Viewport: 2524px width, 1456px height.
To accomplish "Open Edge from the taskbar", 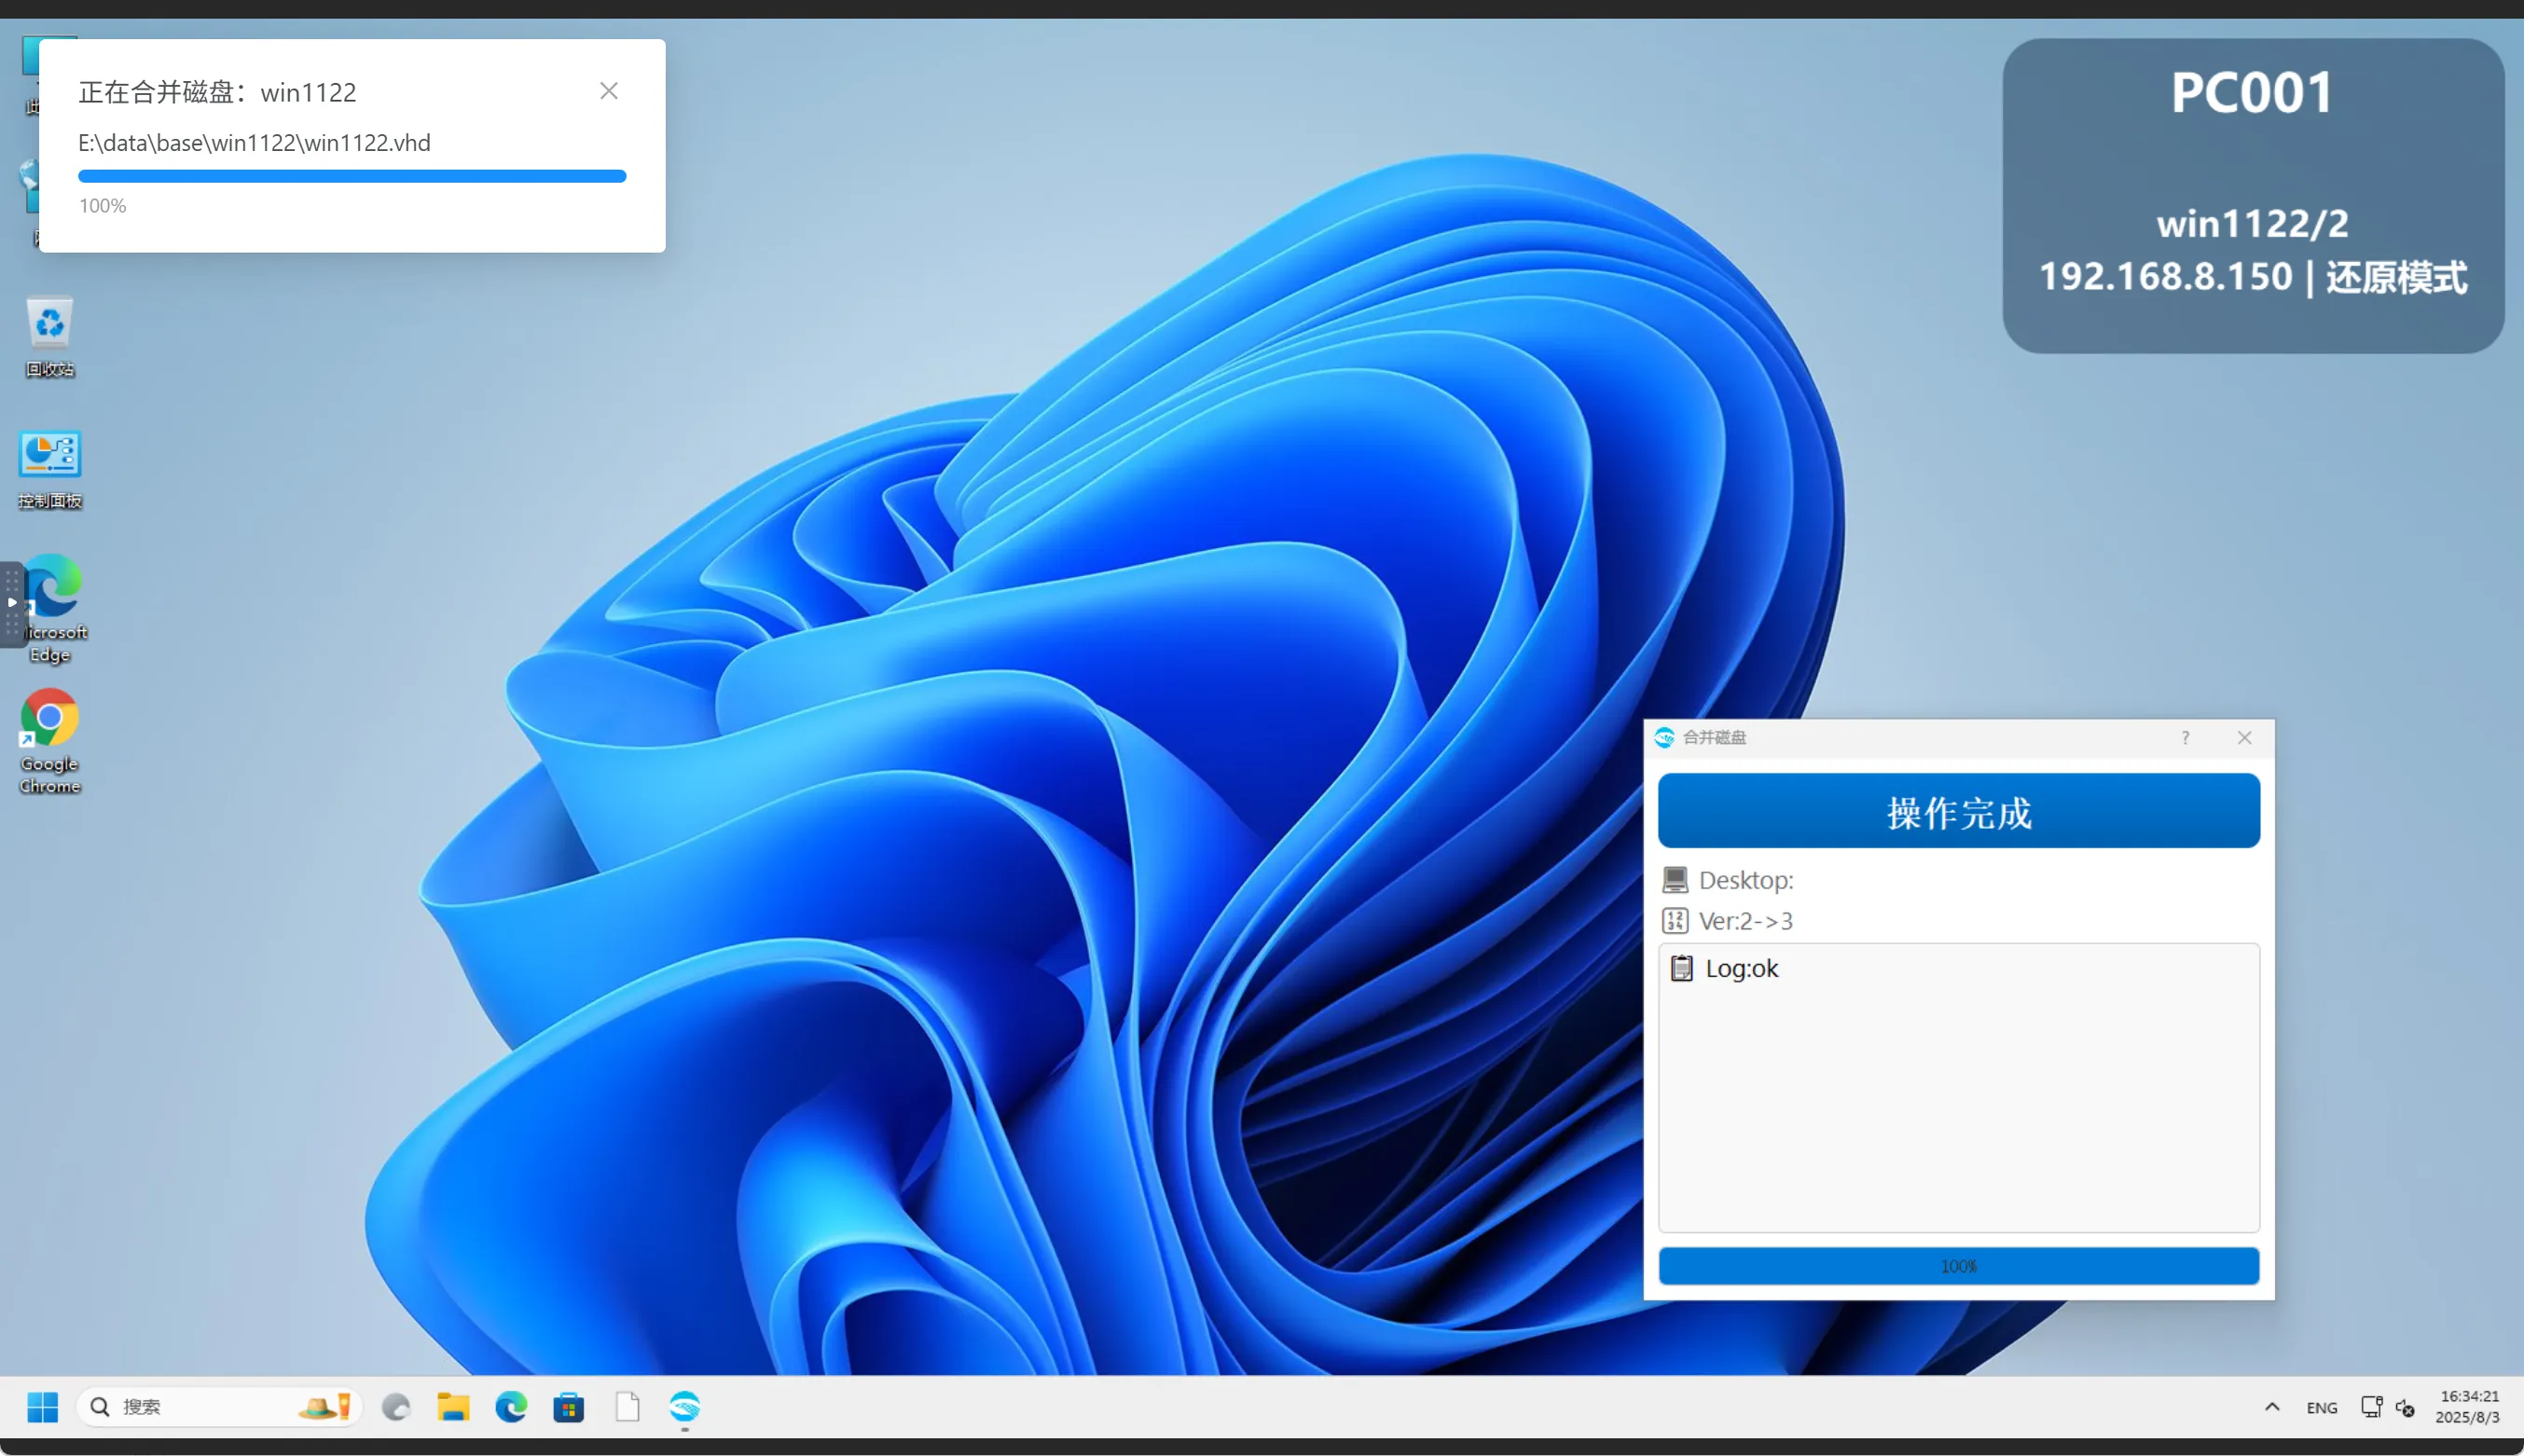I will click(x=511, y=1407).
